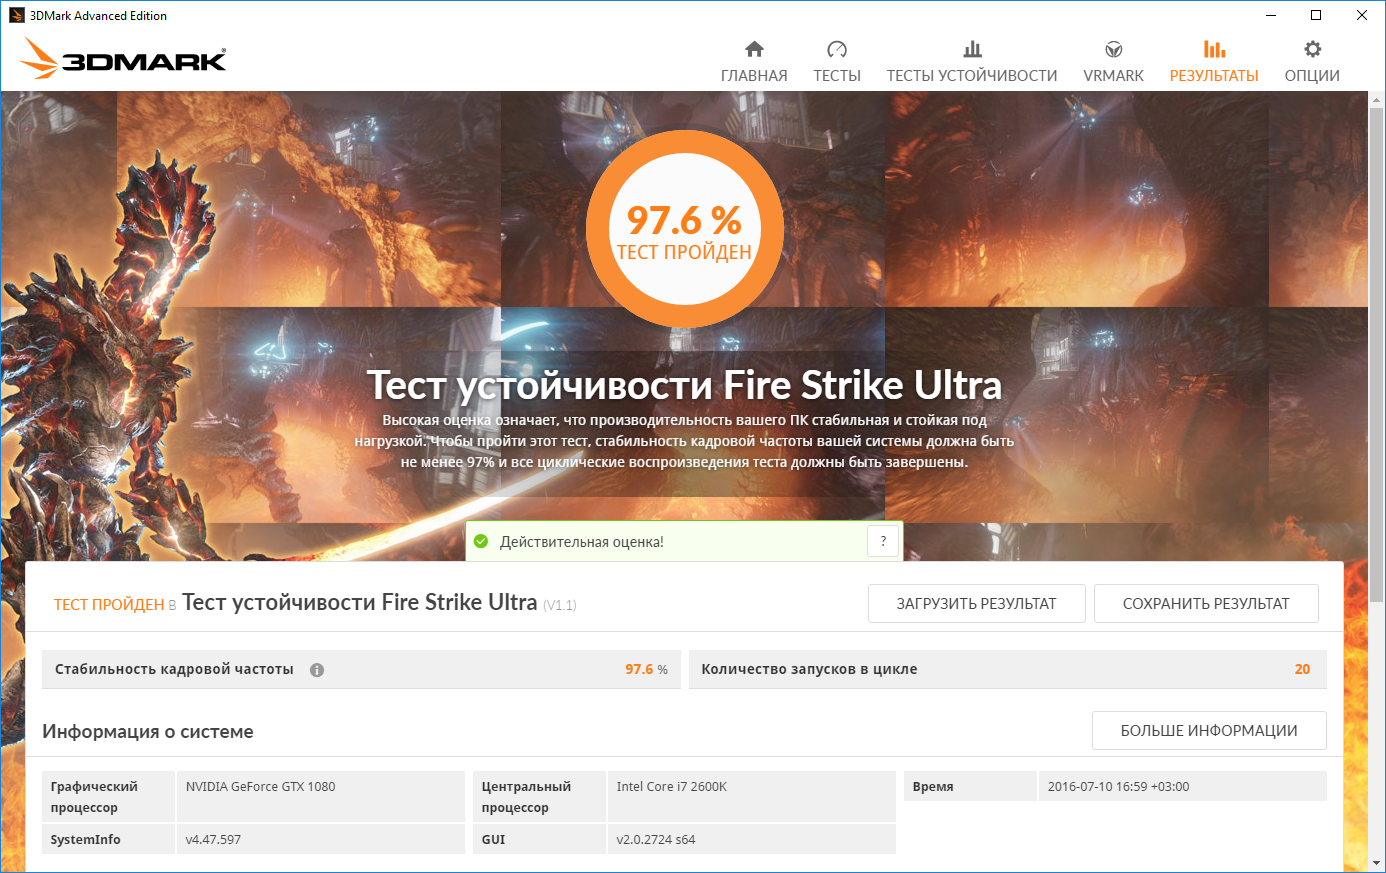Click the Home house icon

pos(754,49)
